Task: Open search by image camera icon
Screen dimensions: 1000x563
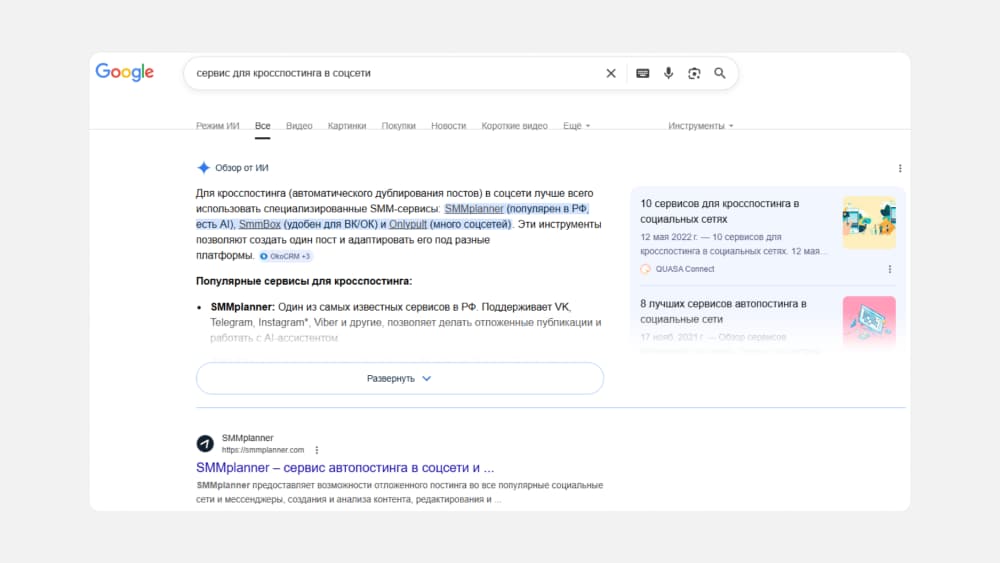Action: (694, 73)
